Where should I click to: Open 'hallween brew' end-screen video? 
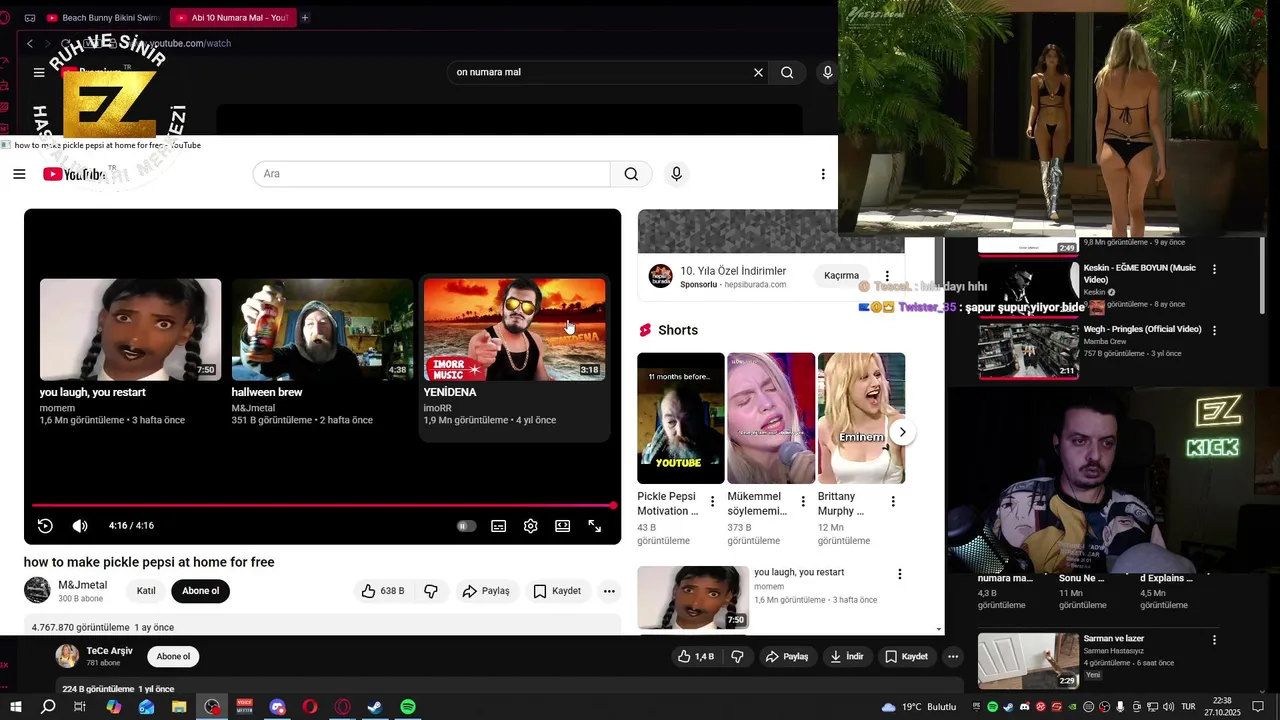(322, 330)
